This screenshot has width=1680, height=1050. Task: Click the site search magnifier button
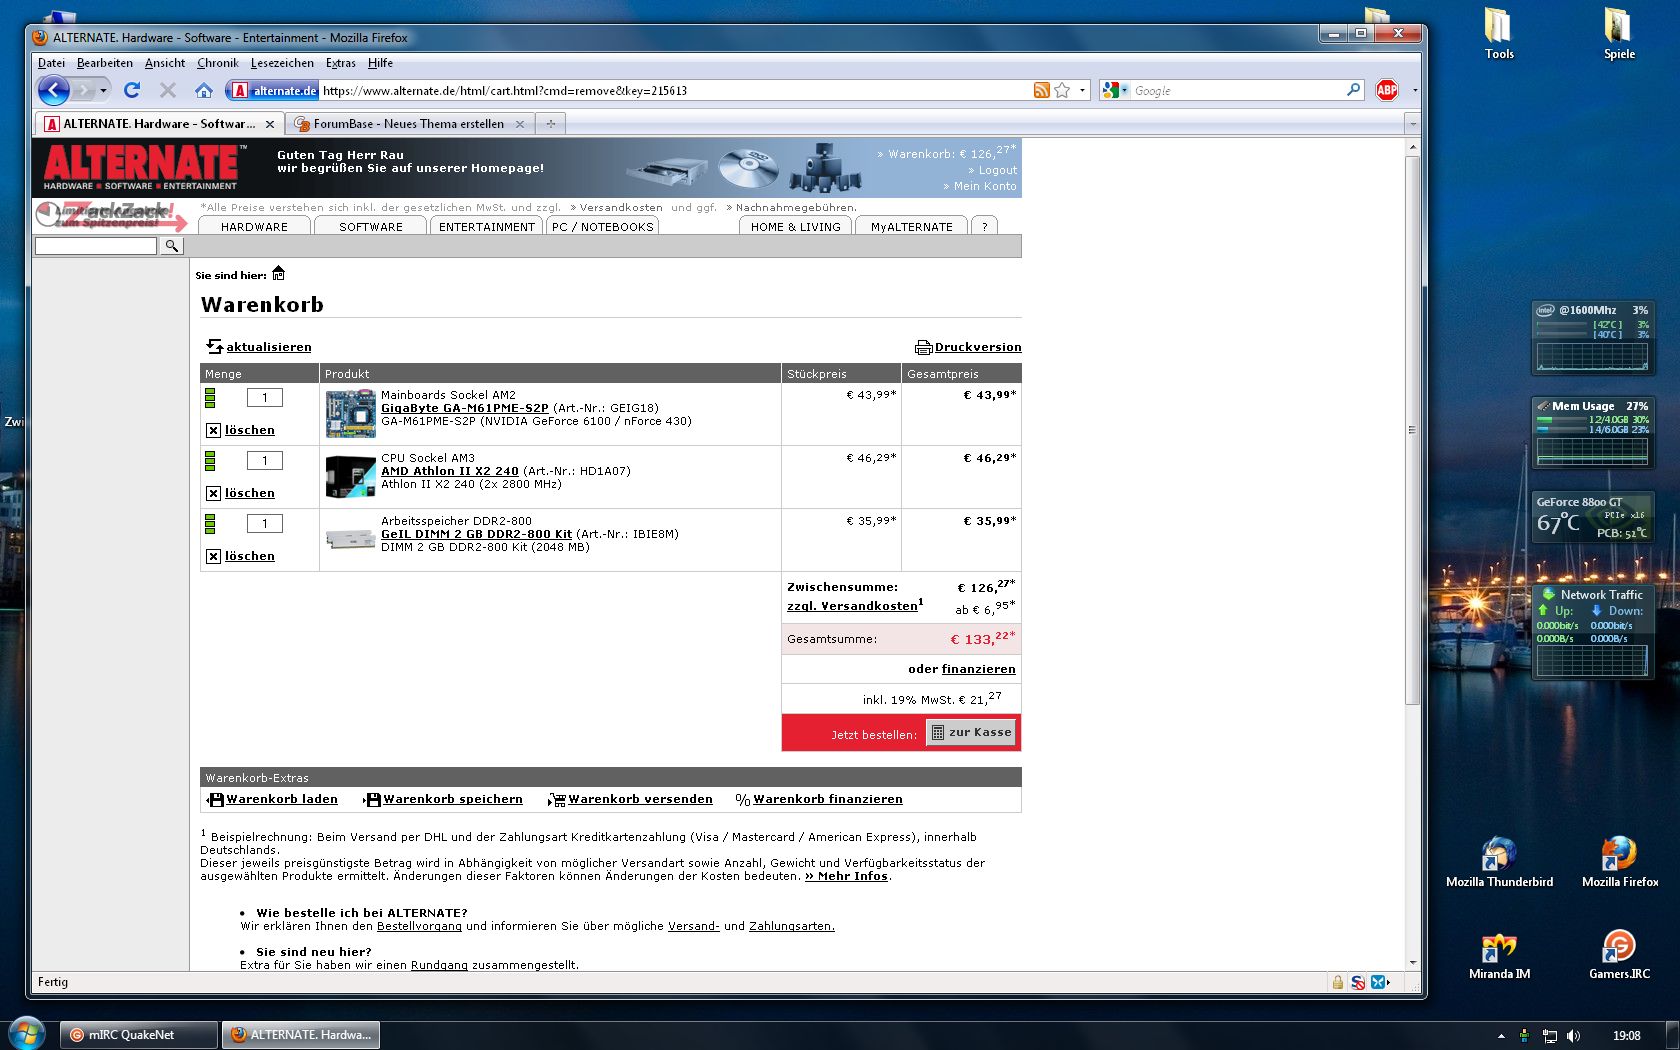(172, 246)
